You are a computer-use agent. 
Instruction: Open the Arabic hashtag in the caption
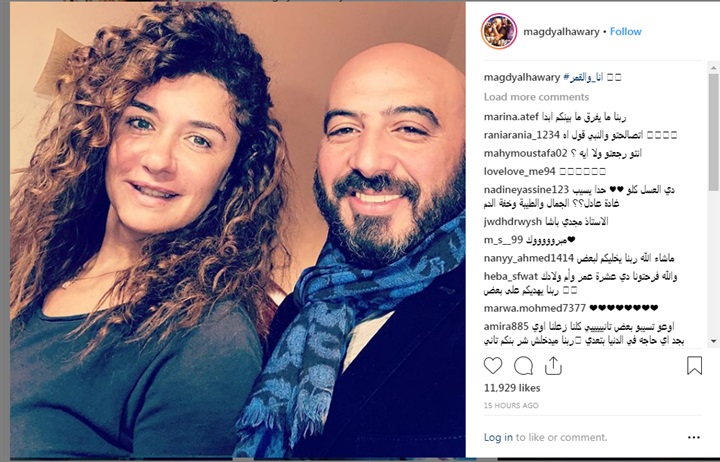pyautogui.click(x=583, y=78)
